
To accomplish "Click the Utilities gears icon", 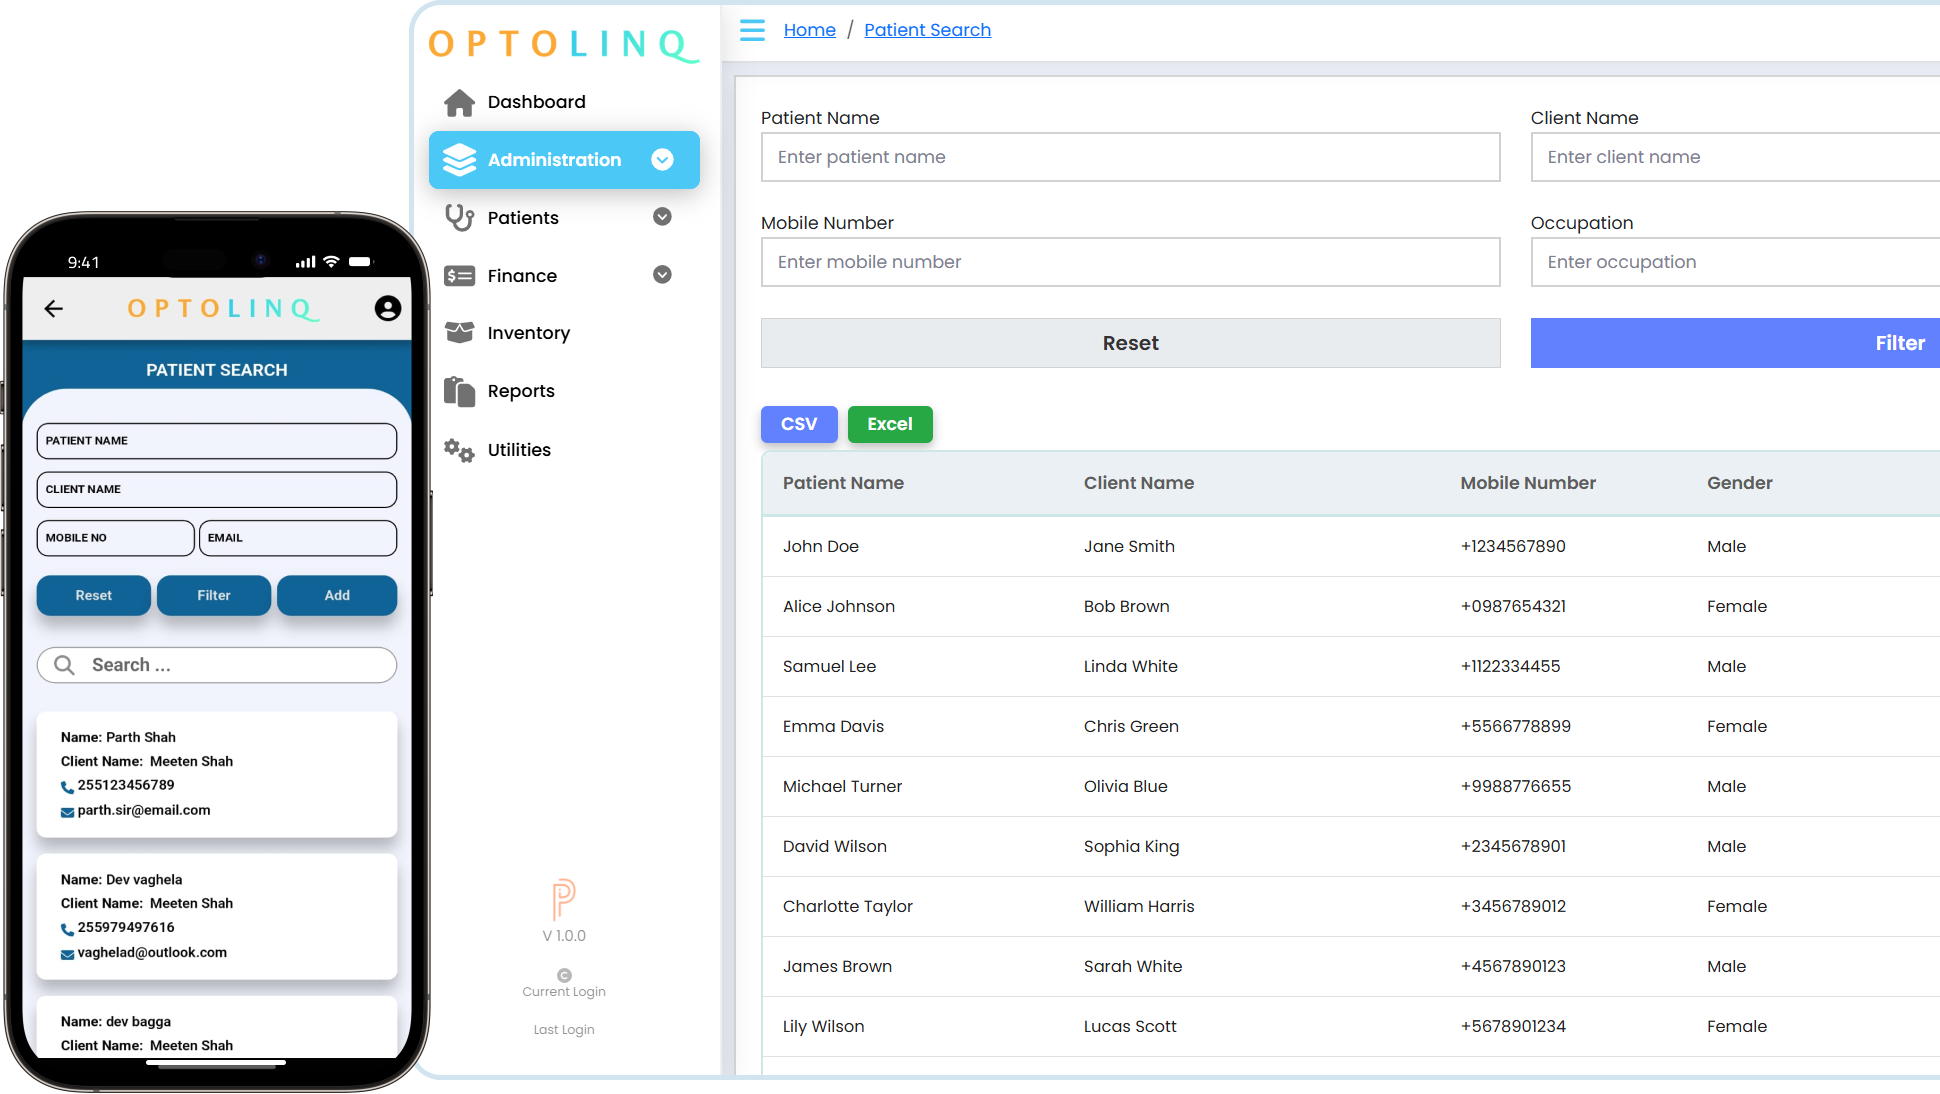I will [459, 450].
